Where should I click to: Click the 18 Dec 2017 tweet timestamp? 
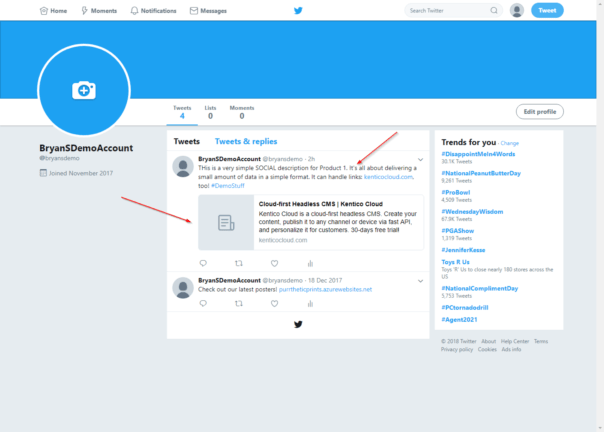point(325,281)
